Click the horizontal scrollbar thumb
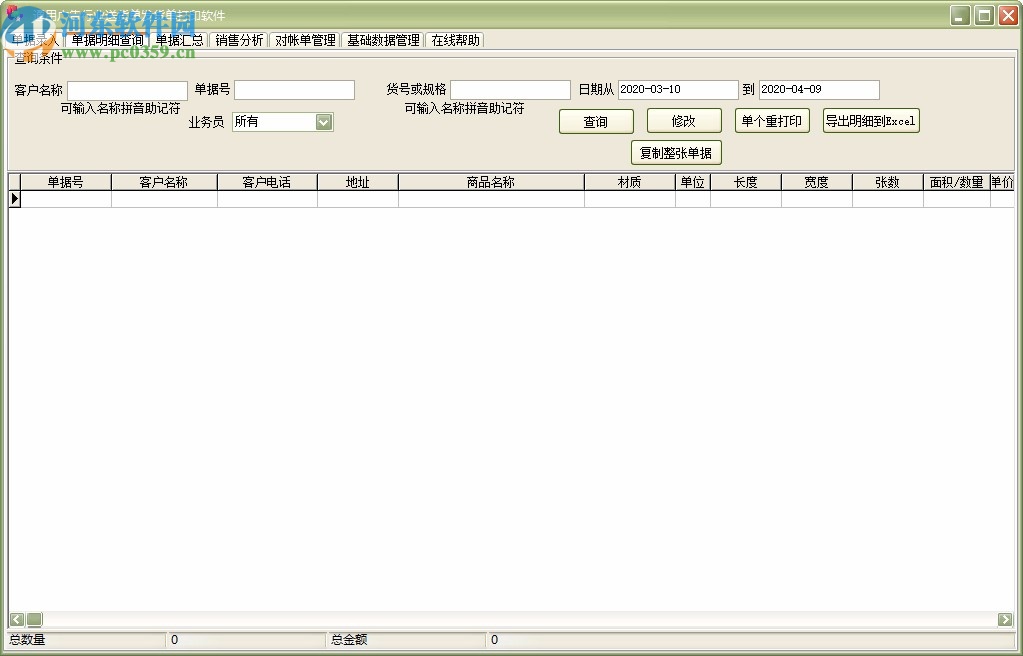Viewport: 1023px width, 656px height. (35, 619)
